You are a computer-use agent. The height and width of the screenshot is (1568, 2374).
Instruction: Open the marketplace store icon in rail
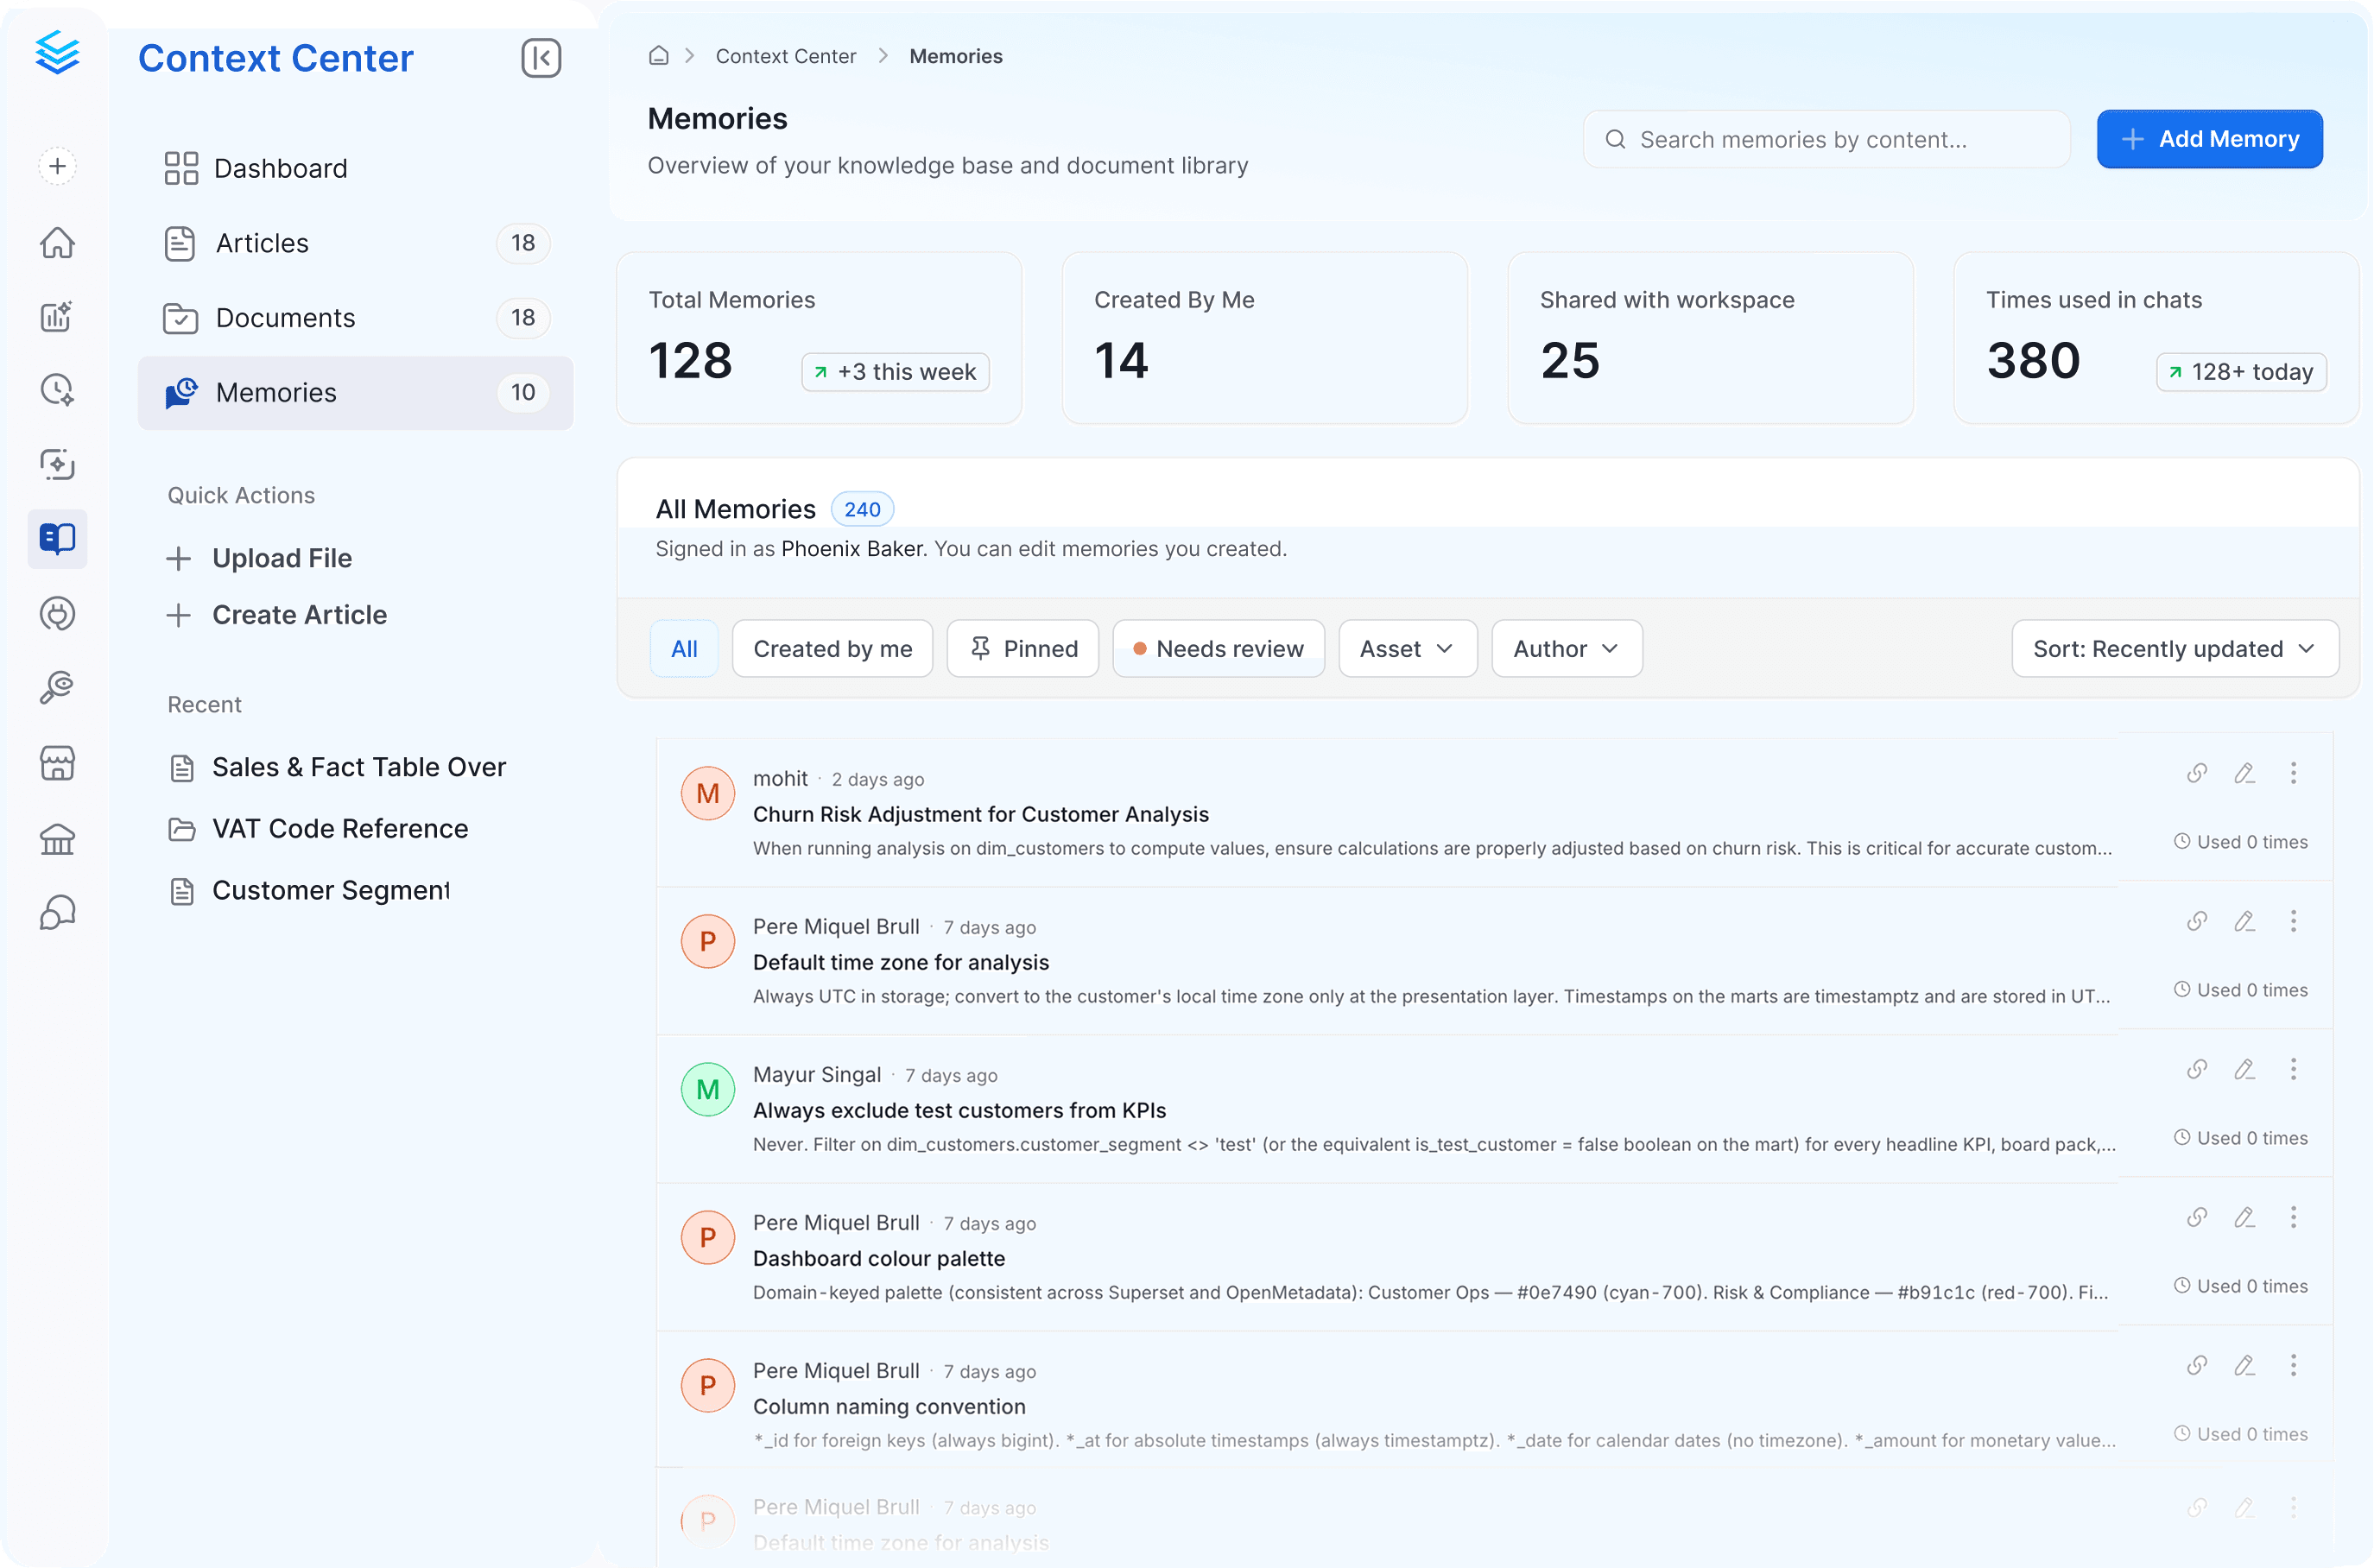(x=57, y=763)
